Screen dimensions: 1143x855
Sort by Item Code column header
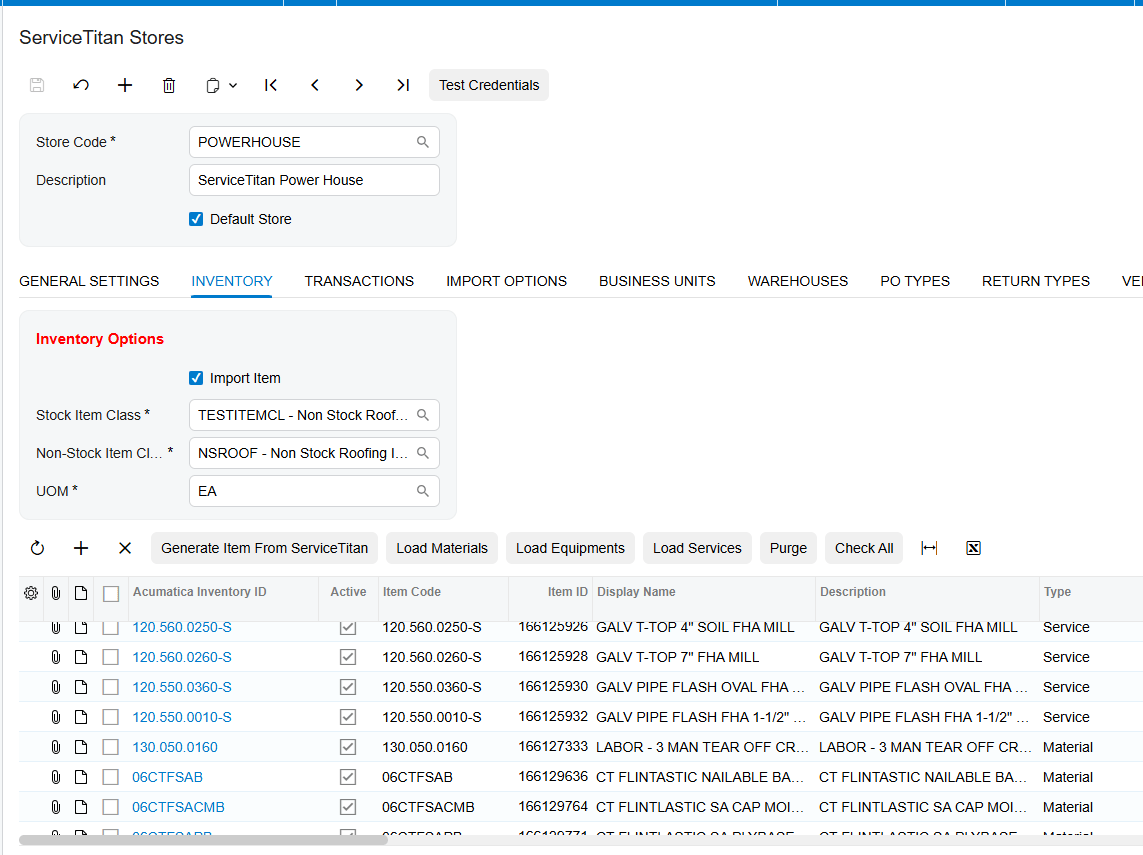[x=412, y=592]
